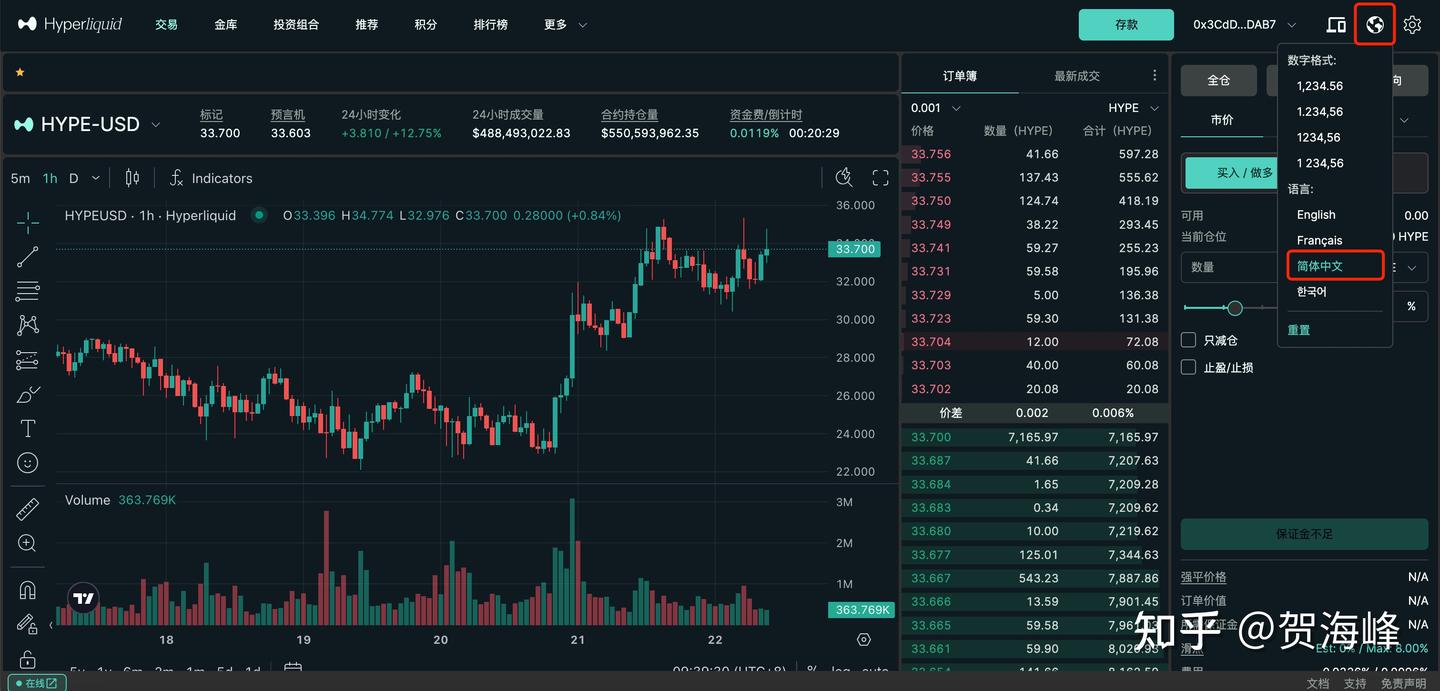
Task: Click the 存款 deposit button
Action: tap(1126, 25)
